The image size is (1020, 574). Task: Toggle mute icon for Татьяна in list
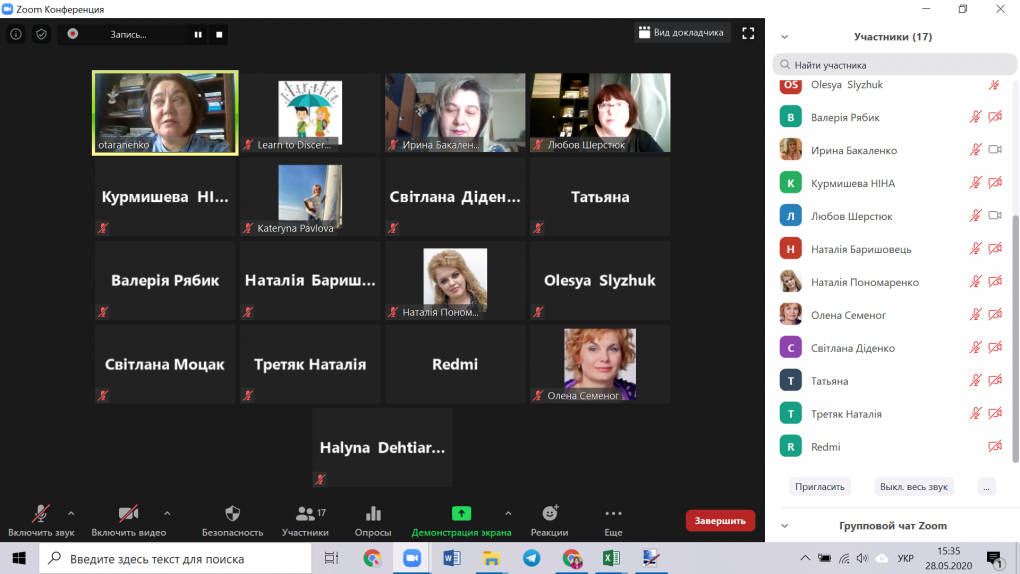click(975, 381)
